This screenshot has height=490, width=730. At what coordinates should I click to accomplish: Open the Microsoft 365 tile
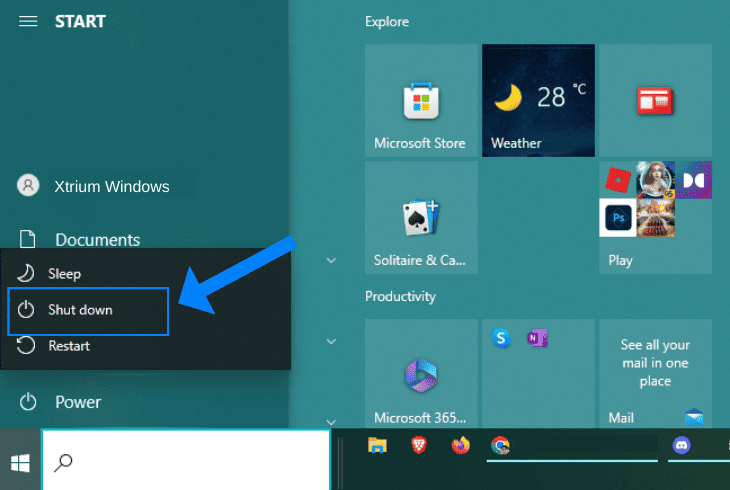click(x=421, y=373)
